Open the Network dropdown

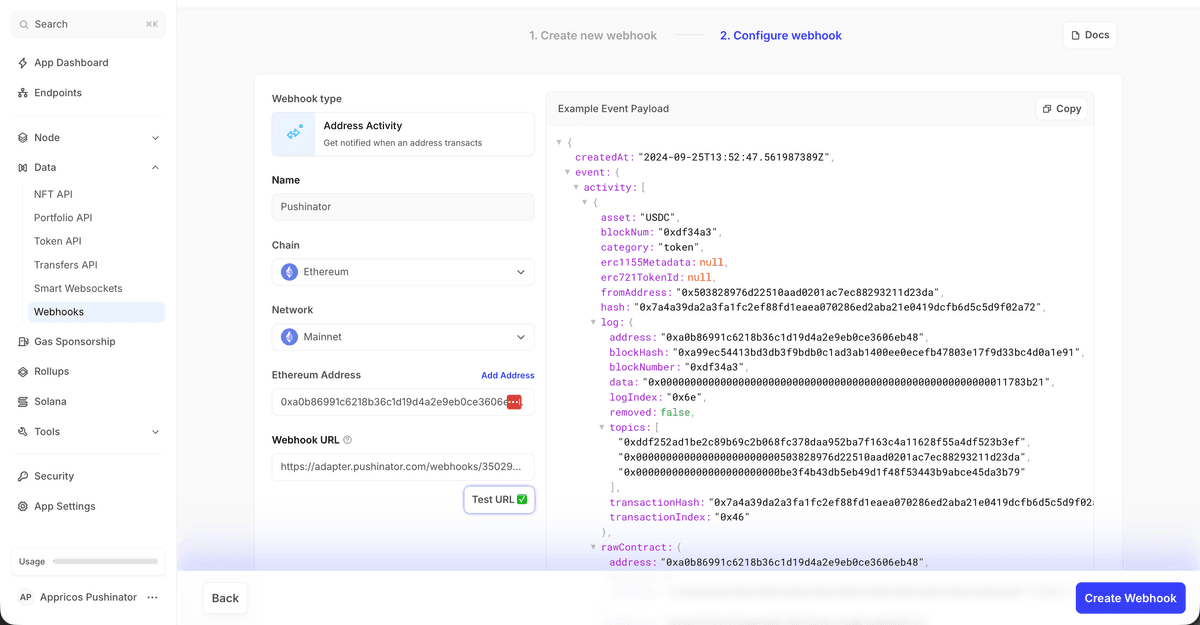point(403,337)
